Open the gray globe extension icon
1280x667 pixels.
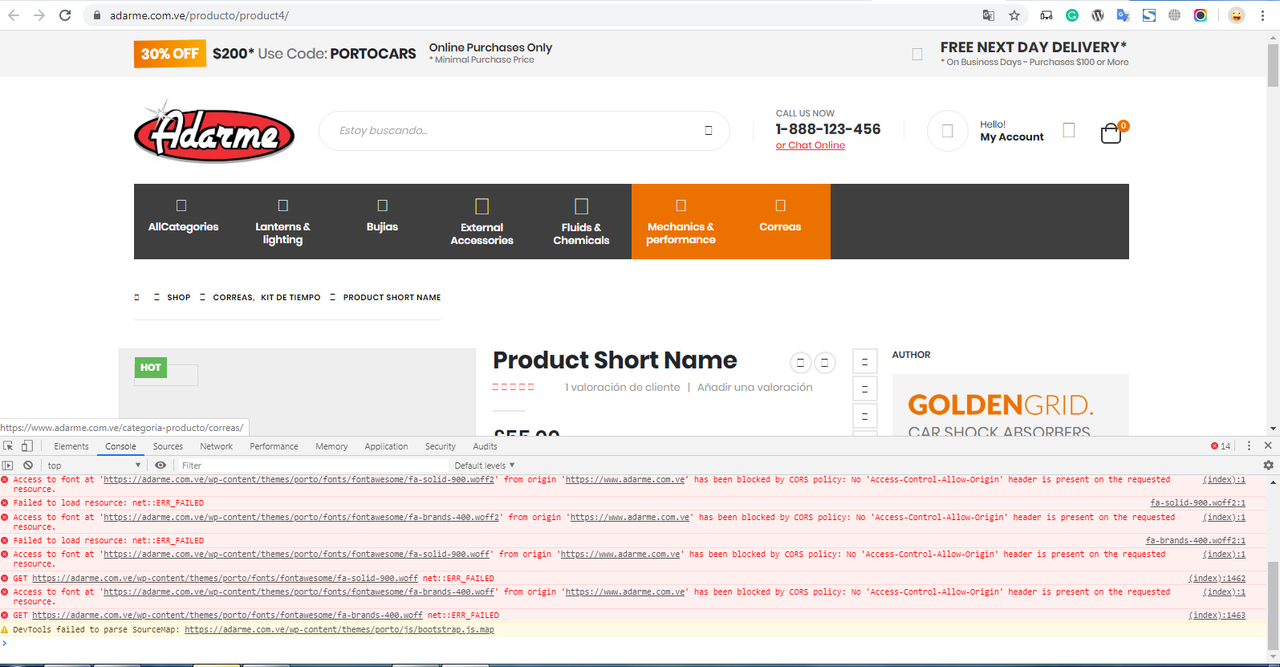1174,15
